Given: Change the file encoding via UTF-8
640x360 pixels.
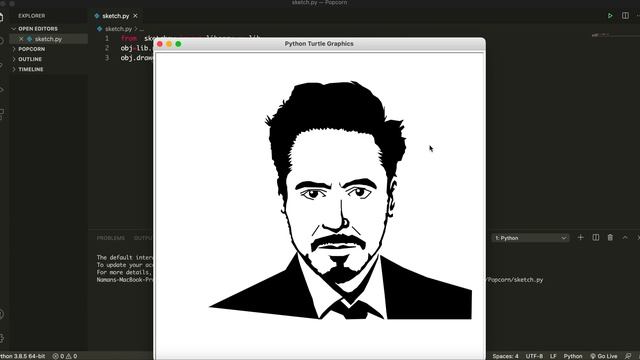Looking at the screenshot, I should (x=534, y=356).
